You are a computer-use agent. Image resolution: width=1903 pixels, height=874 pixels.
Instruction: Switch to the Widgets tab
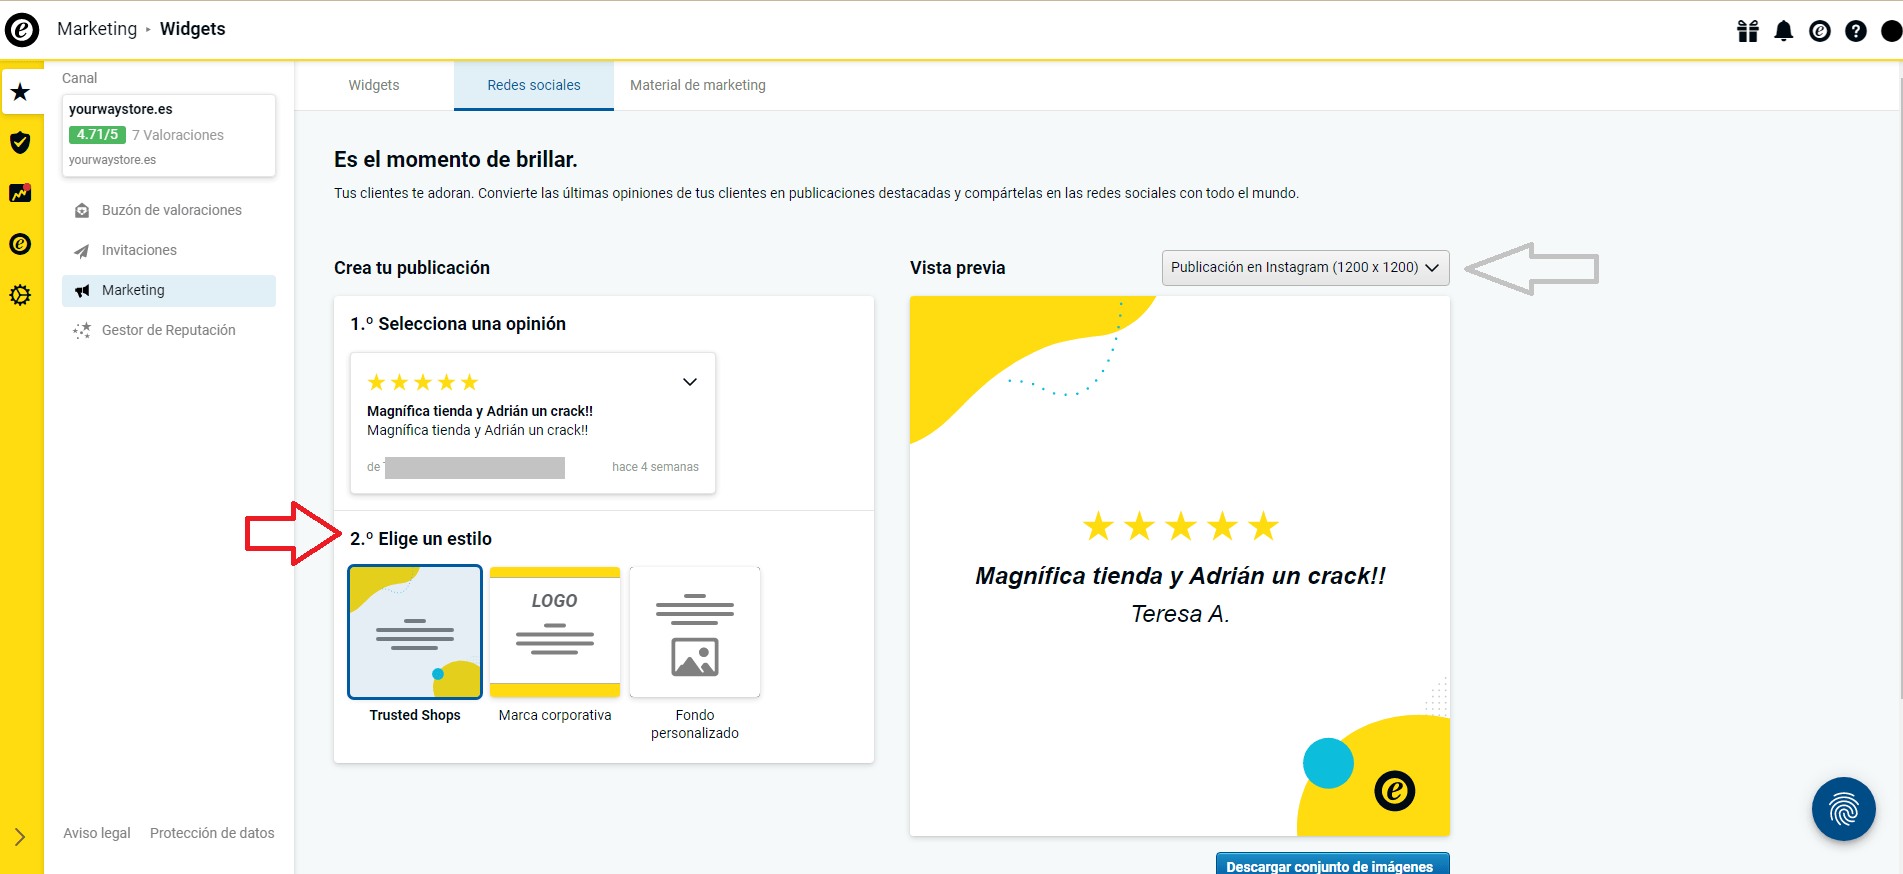(374, 86)
